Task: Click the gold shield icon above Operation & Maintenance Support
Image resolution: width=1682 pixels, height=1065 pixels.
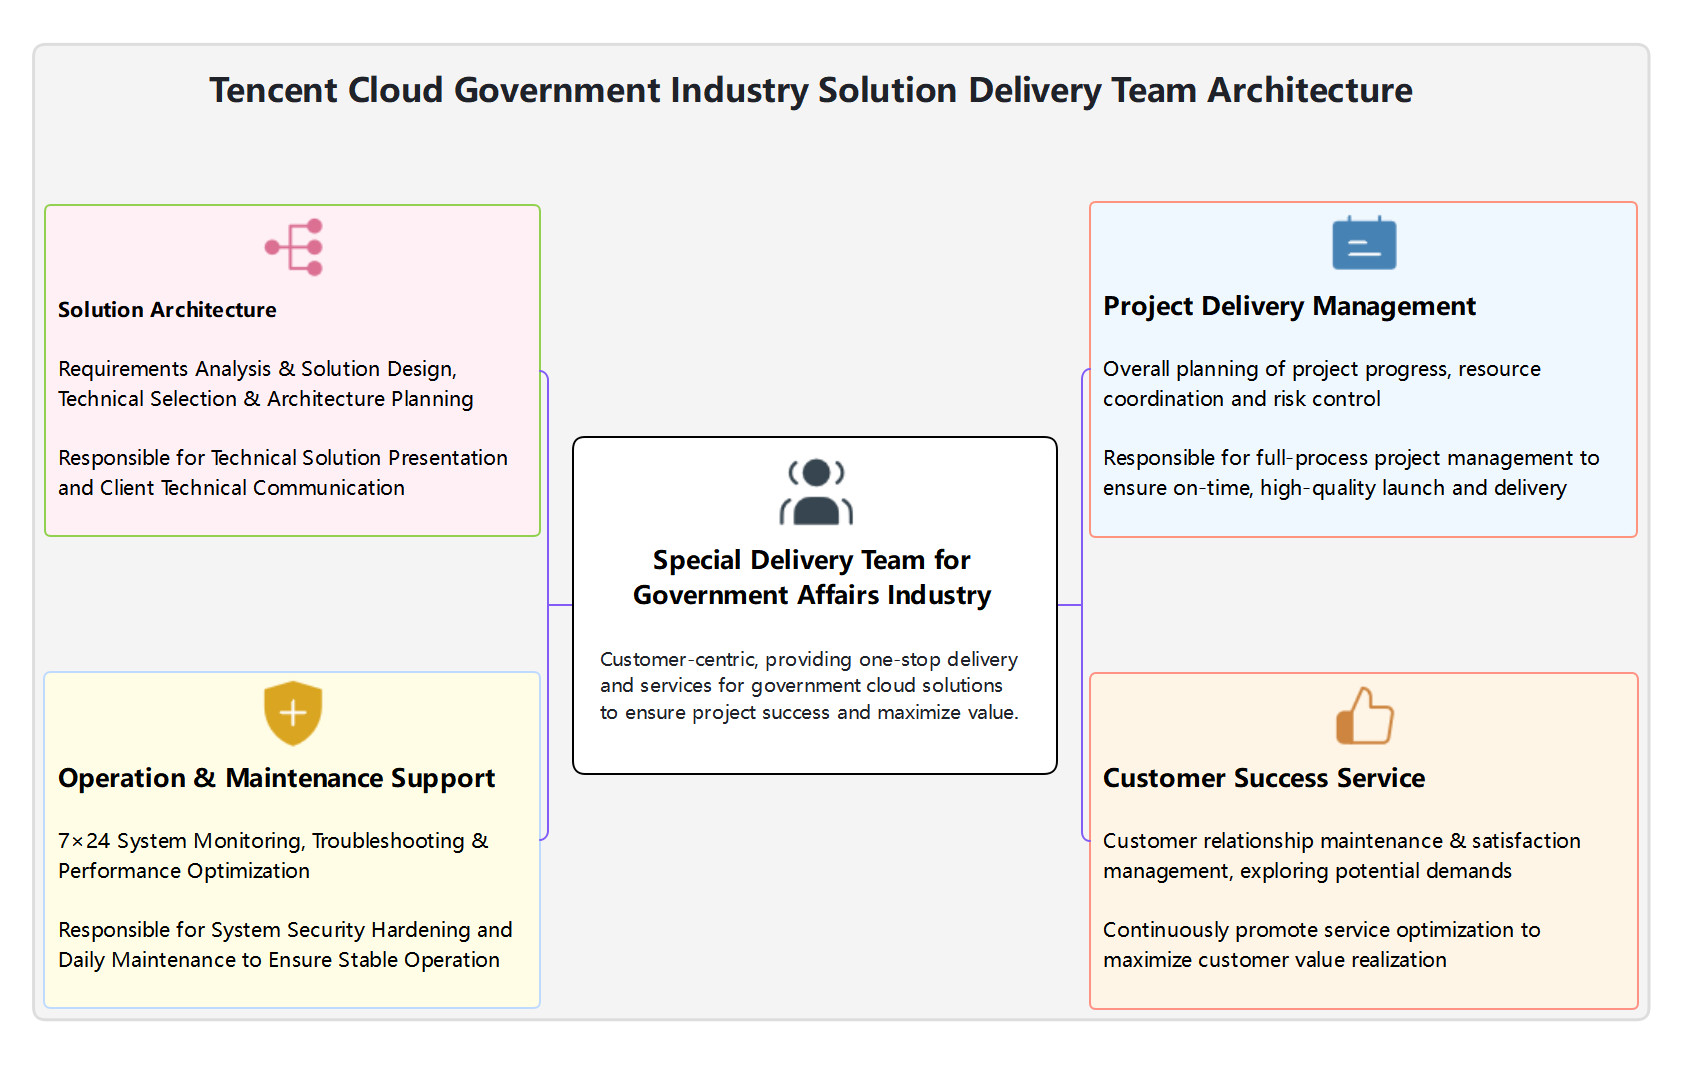Action: pyautogui.click(x=292, y=713)
